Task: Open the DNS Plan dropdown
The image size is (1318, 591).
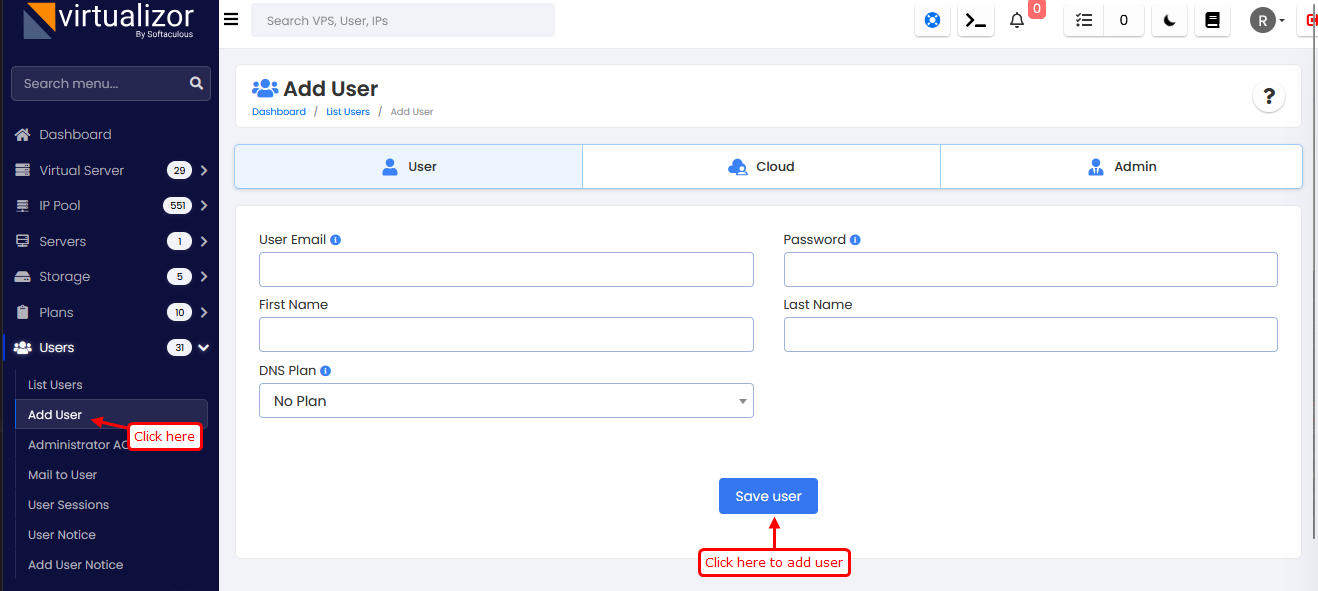Action: click(506, 401)
